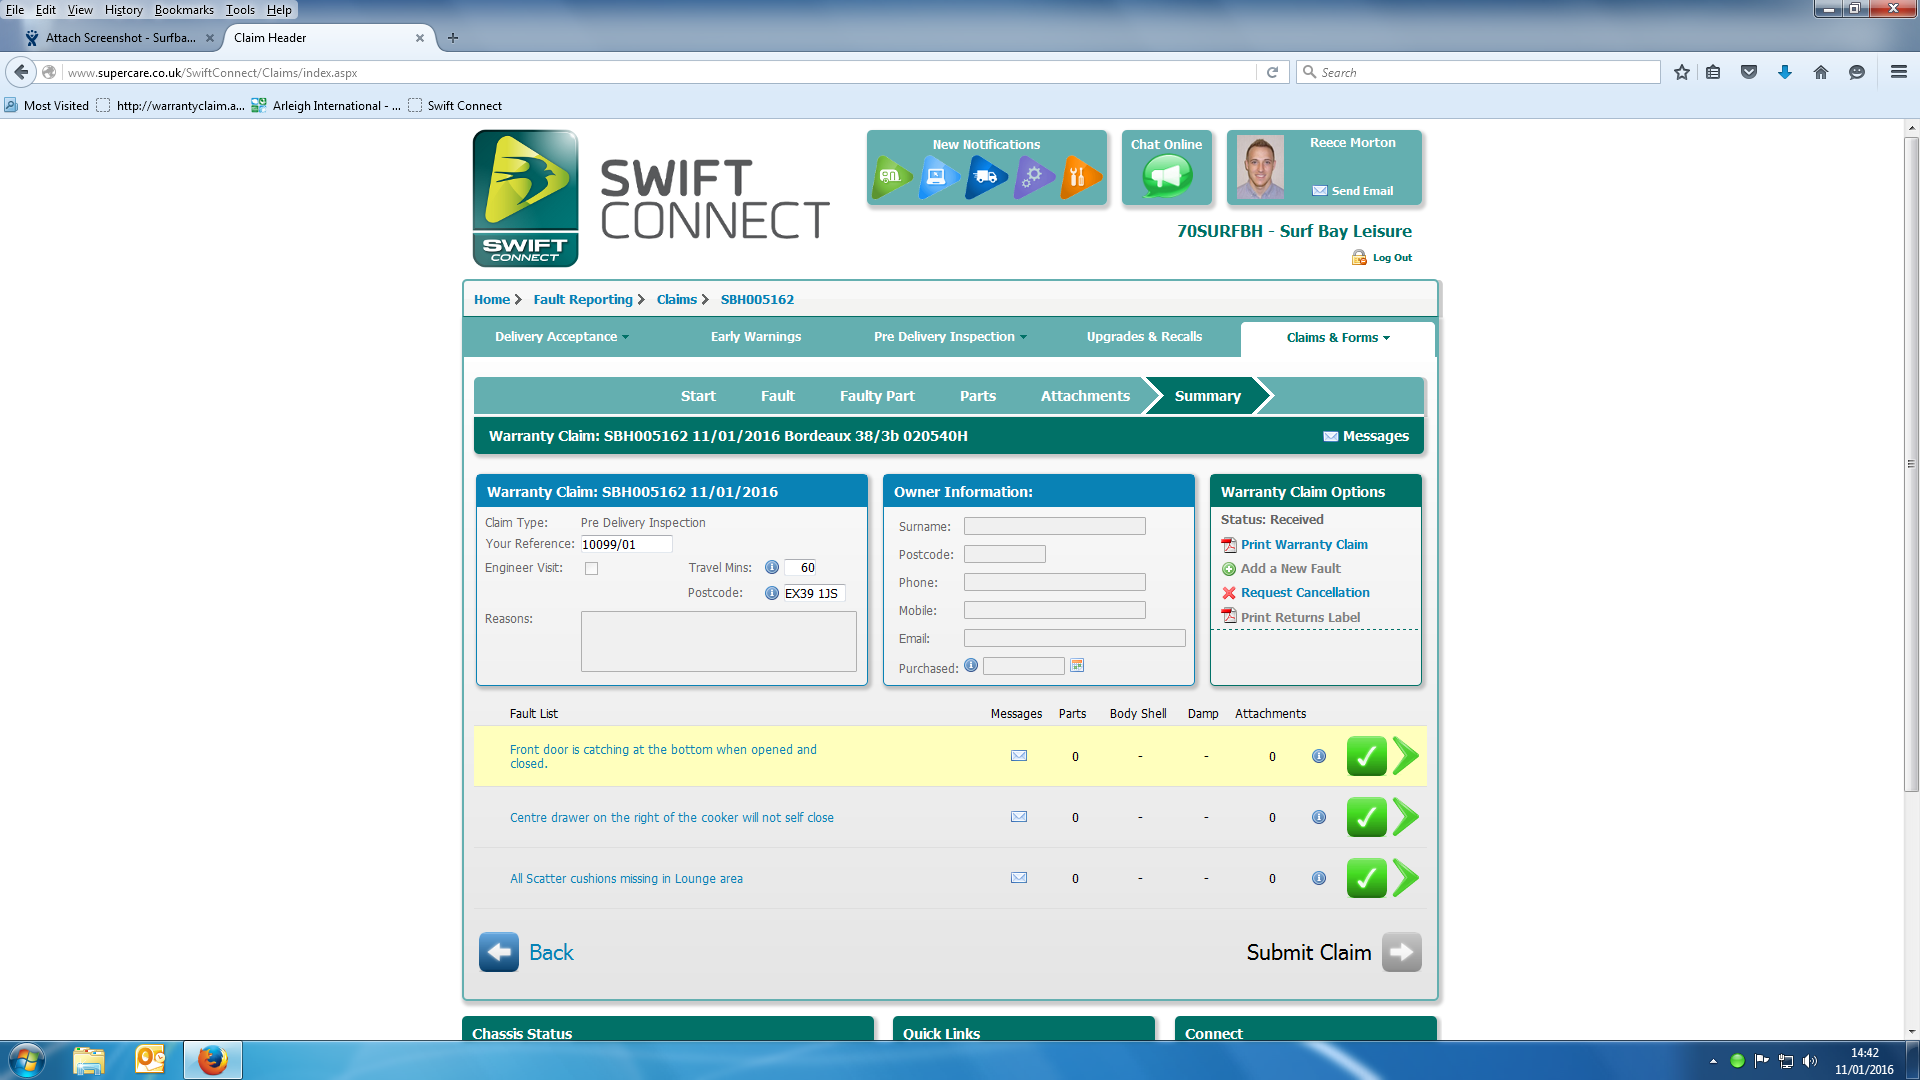Click the Your Reference input field
Screen dimensions: 1920x1080
626,545
